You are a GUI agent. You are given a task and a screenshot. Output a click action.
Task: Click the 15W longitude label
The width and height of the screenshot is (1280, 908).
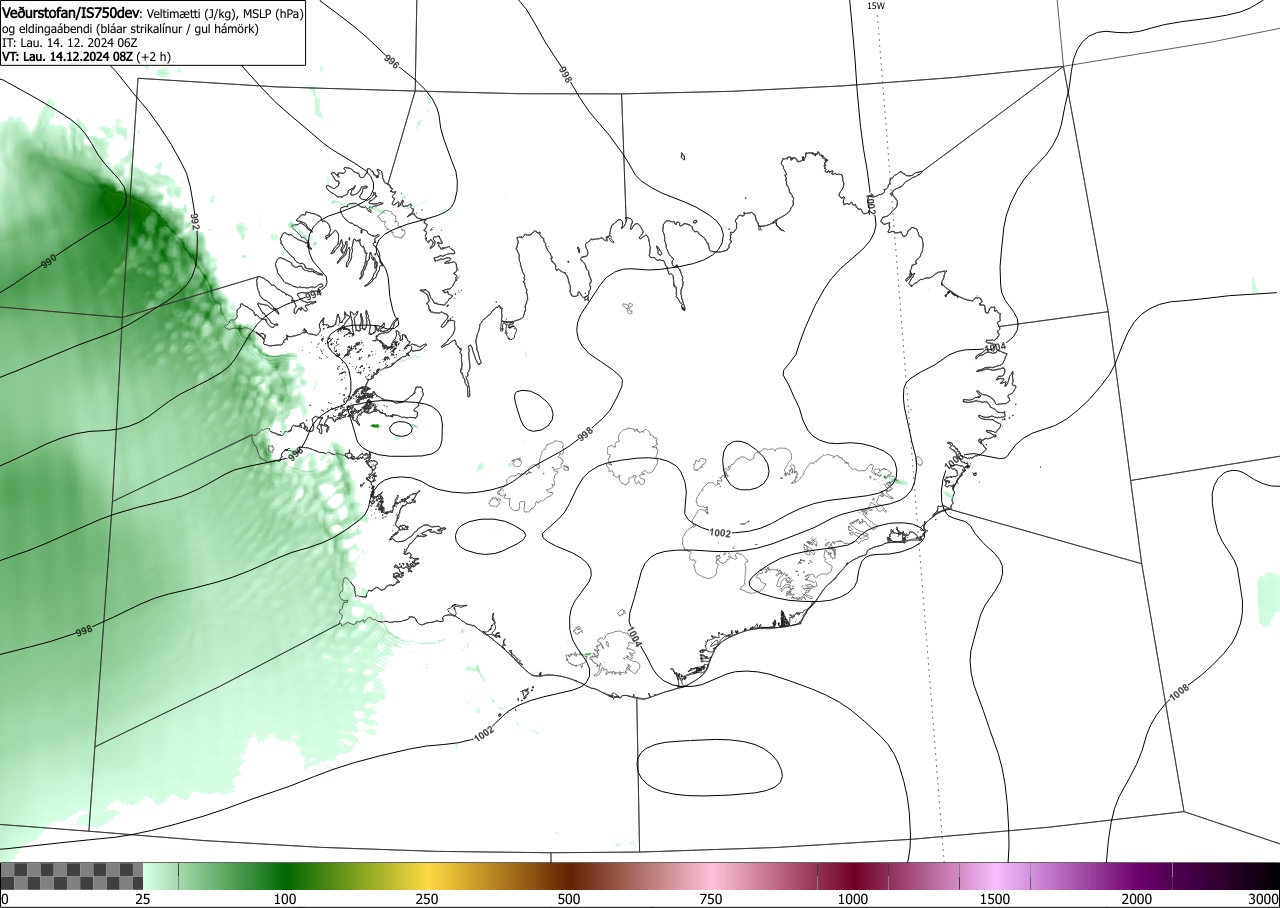coord(875,6)
